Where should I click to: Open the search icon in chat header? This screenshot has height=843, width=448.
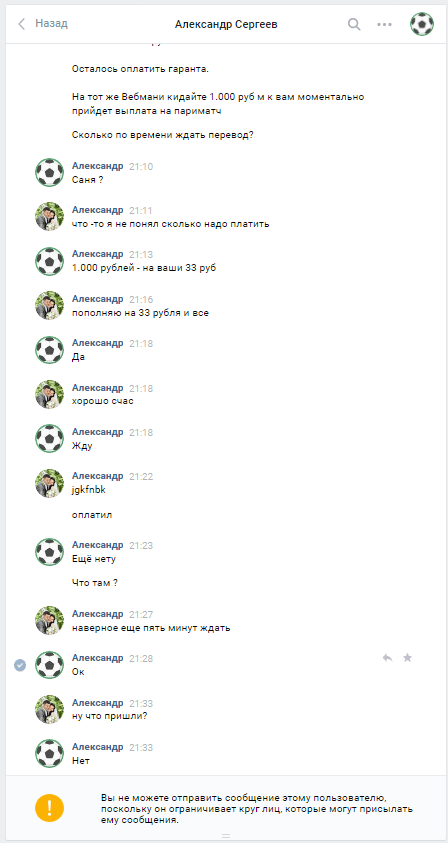point(354,24)
